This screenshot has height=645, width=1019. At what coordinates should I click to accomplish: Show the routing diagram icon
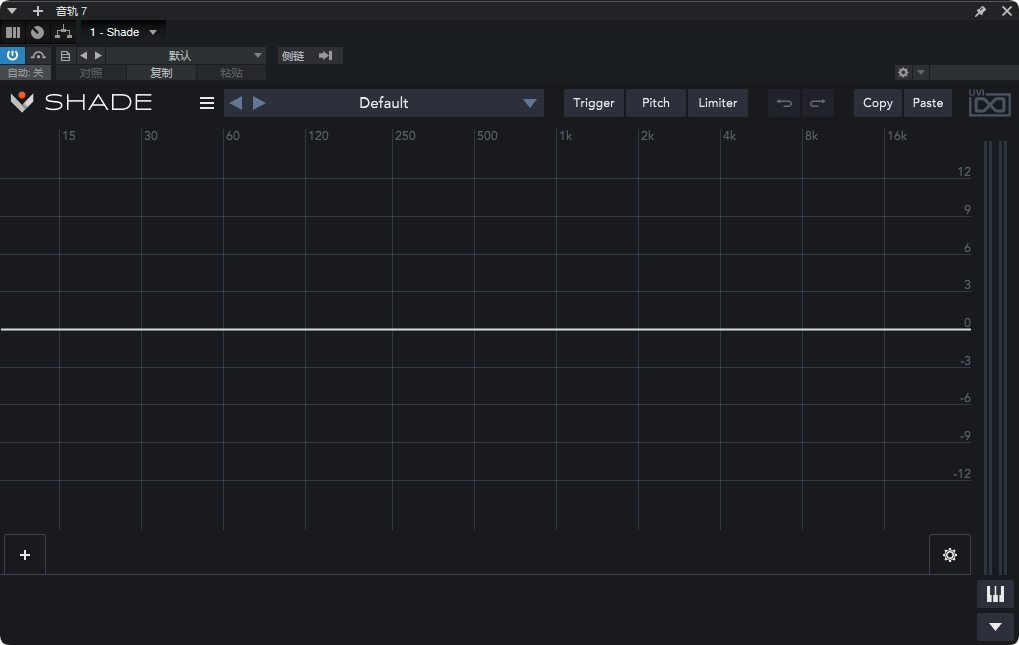tap(63, 32)
